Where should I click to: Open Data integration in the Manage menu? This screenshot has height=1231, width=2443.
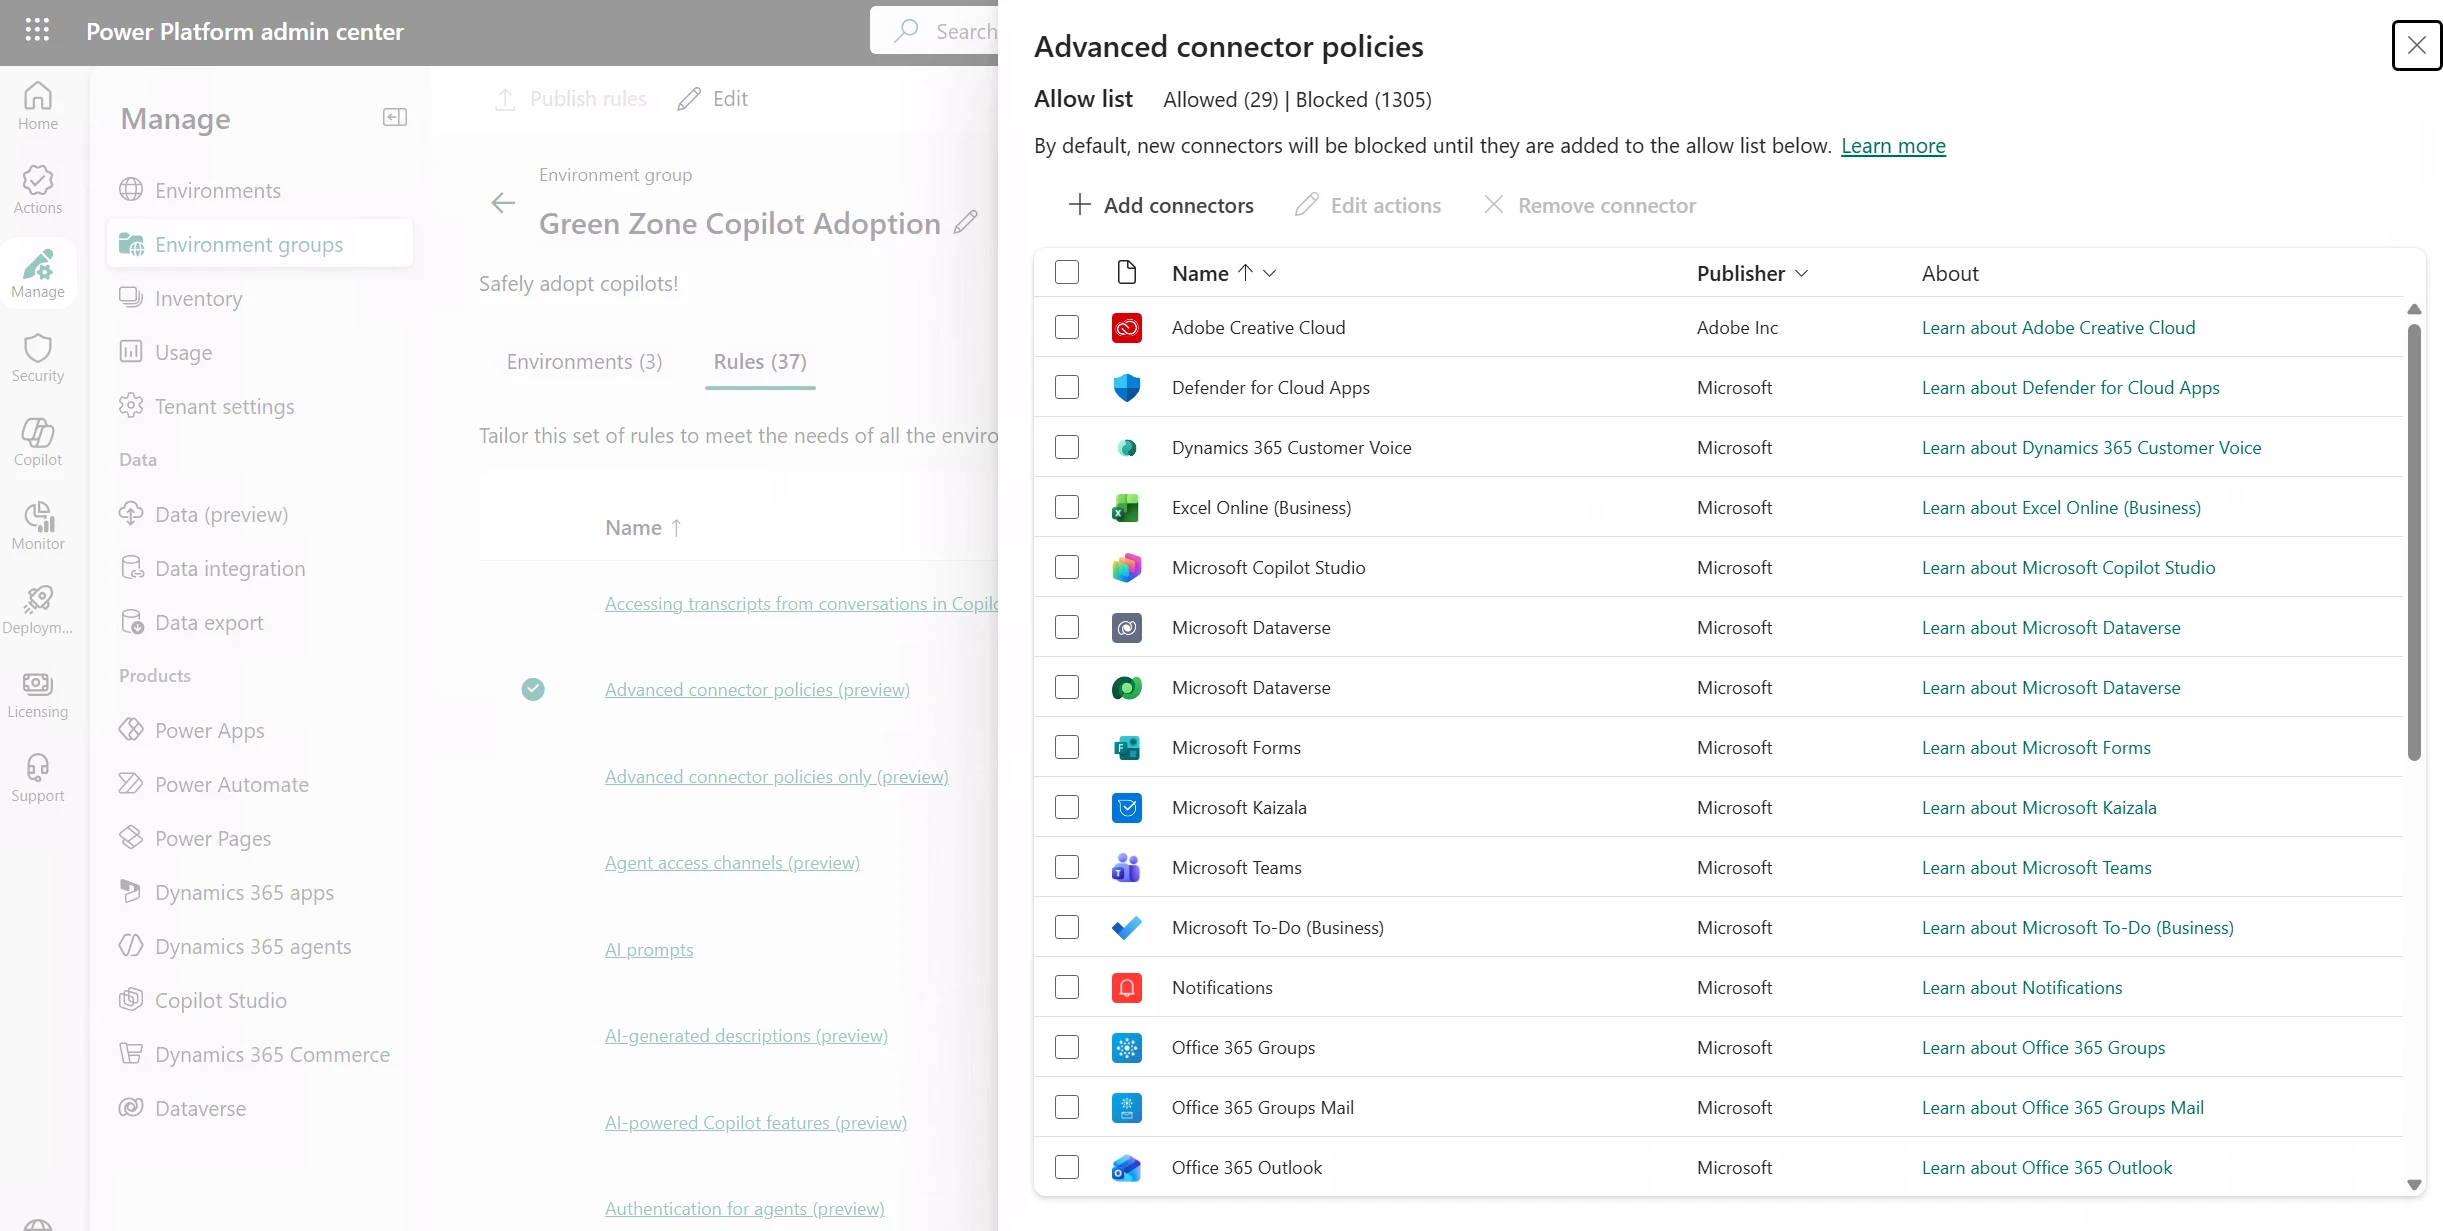pyautogui.click(x=260, y=568)
